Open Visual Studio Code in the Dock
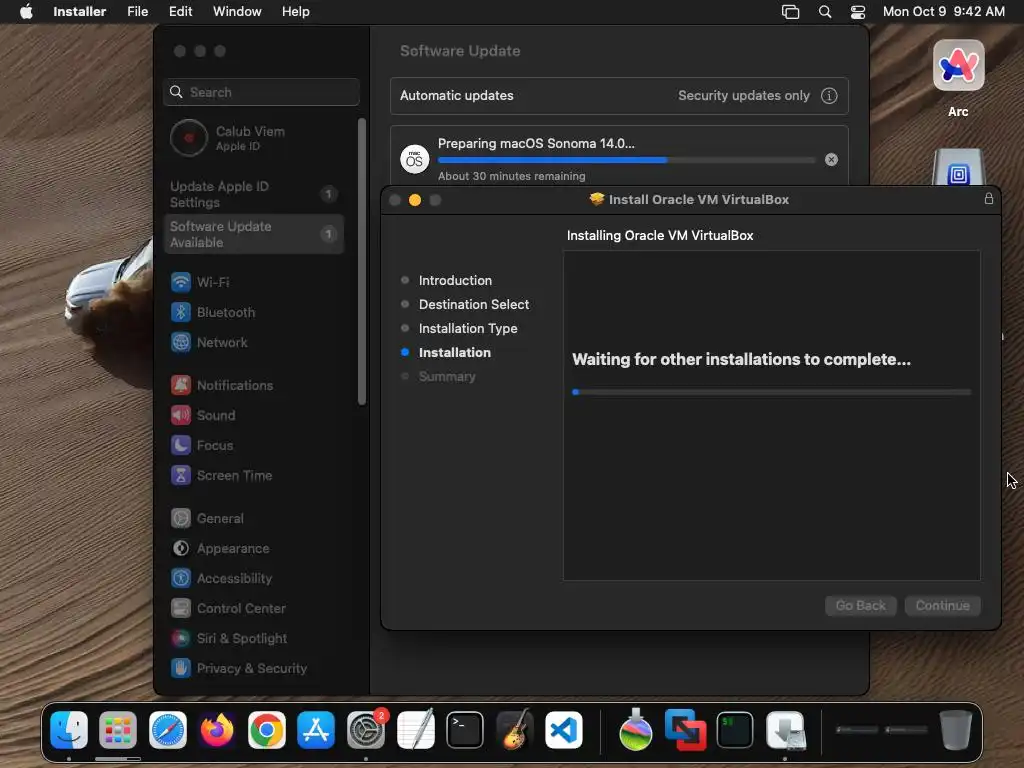The image size is (1024, 768). pos(564,729)
